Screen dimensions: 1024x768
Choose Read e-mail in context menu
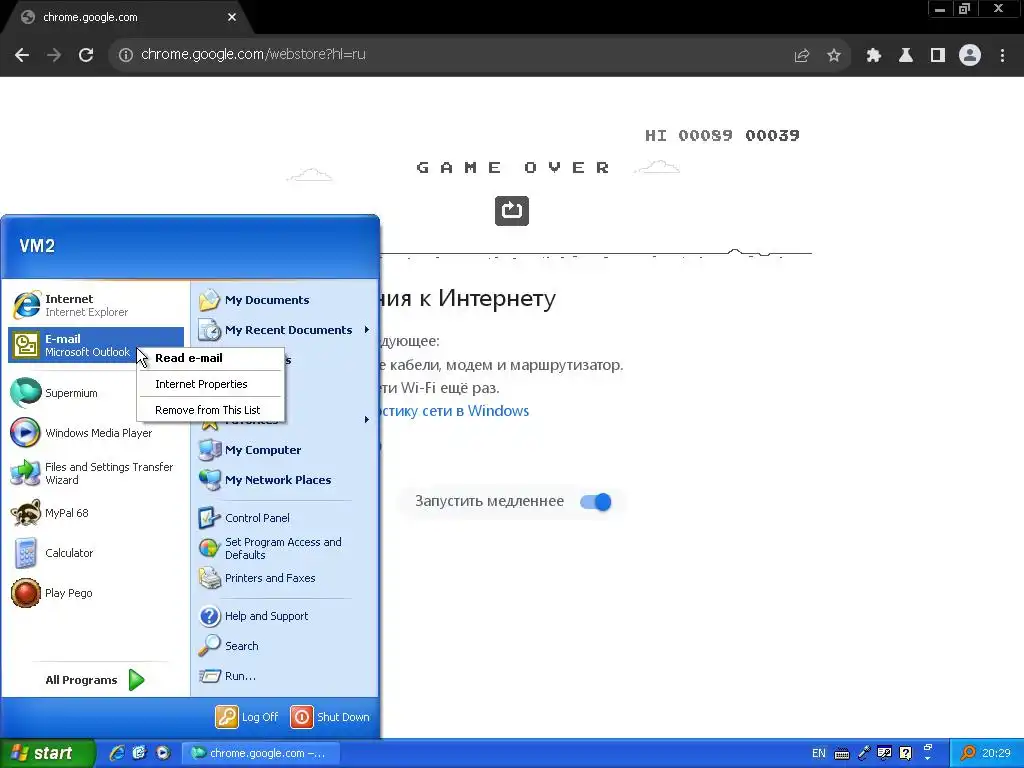coord(210,358)
